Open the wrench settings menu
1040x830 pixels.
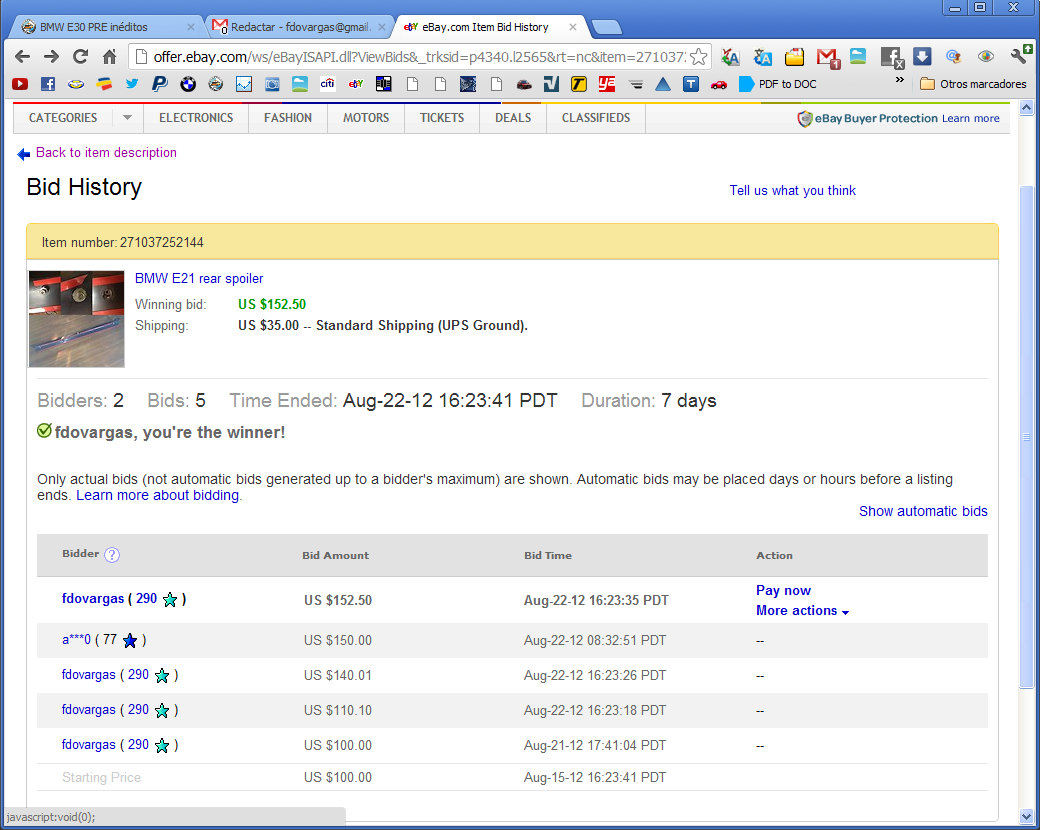click(1021, 56)
